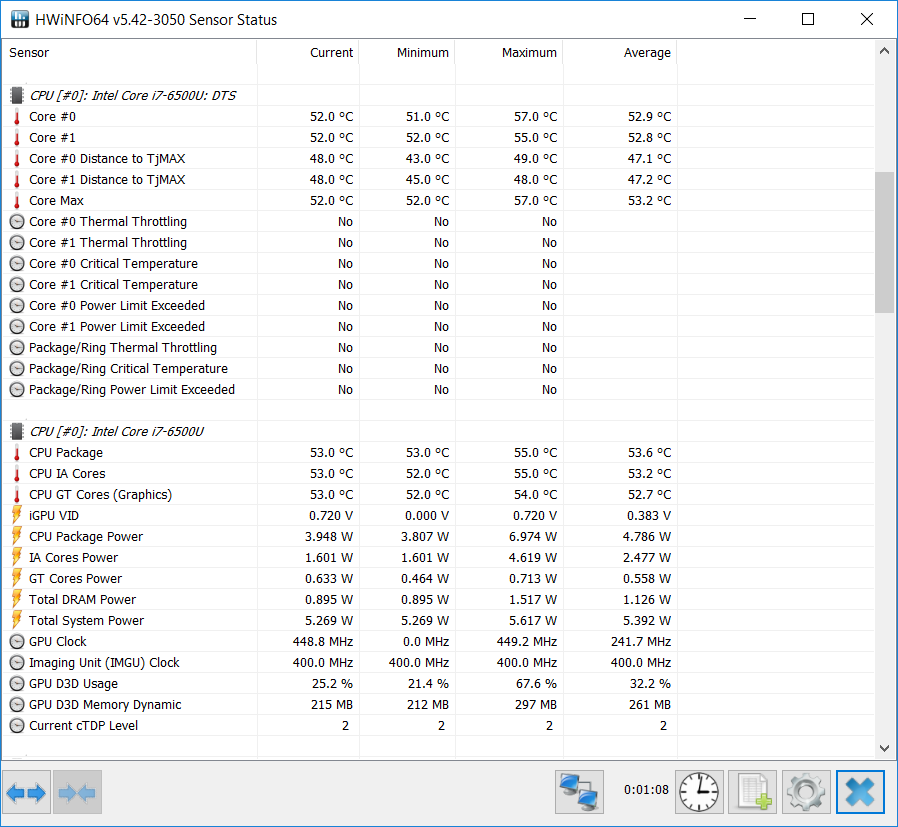Image resolution: width=898 pixels, height=827 pixels.
Task: Click the expand columns arrows button
Action: pos(26,794)
